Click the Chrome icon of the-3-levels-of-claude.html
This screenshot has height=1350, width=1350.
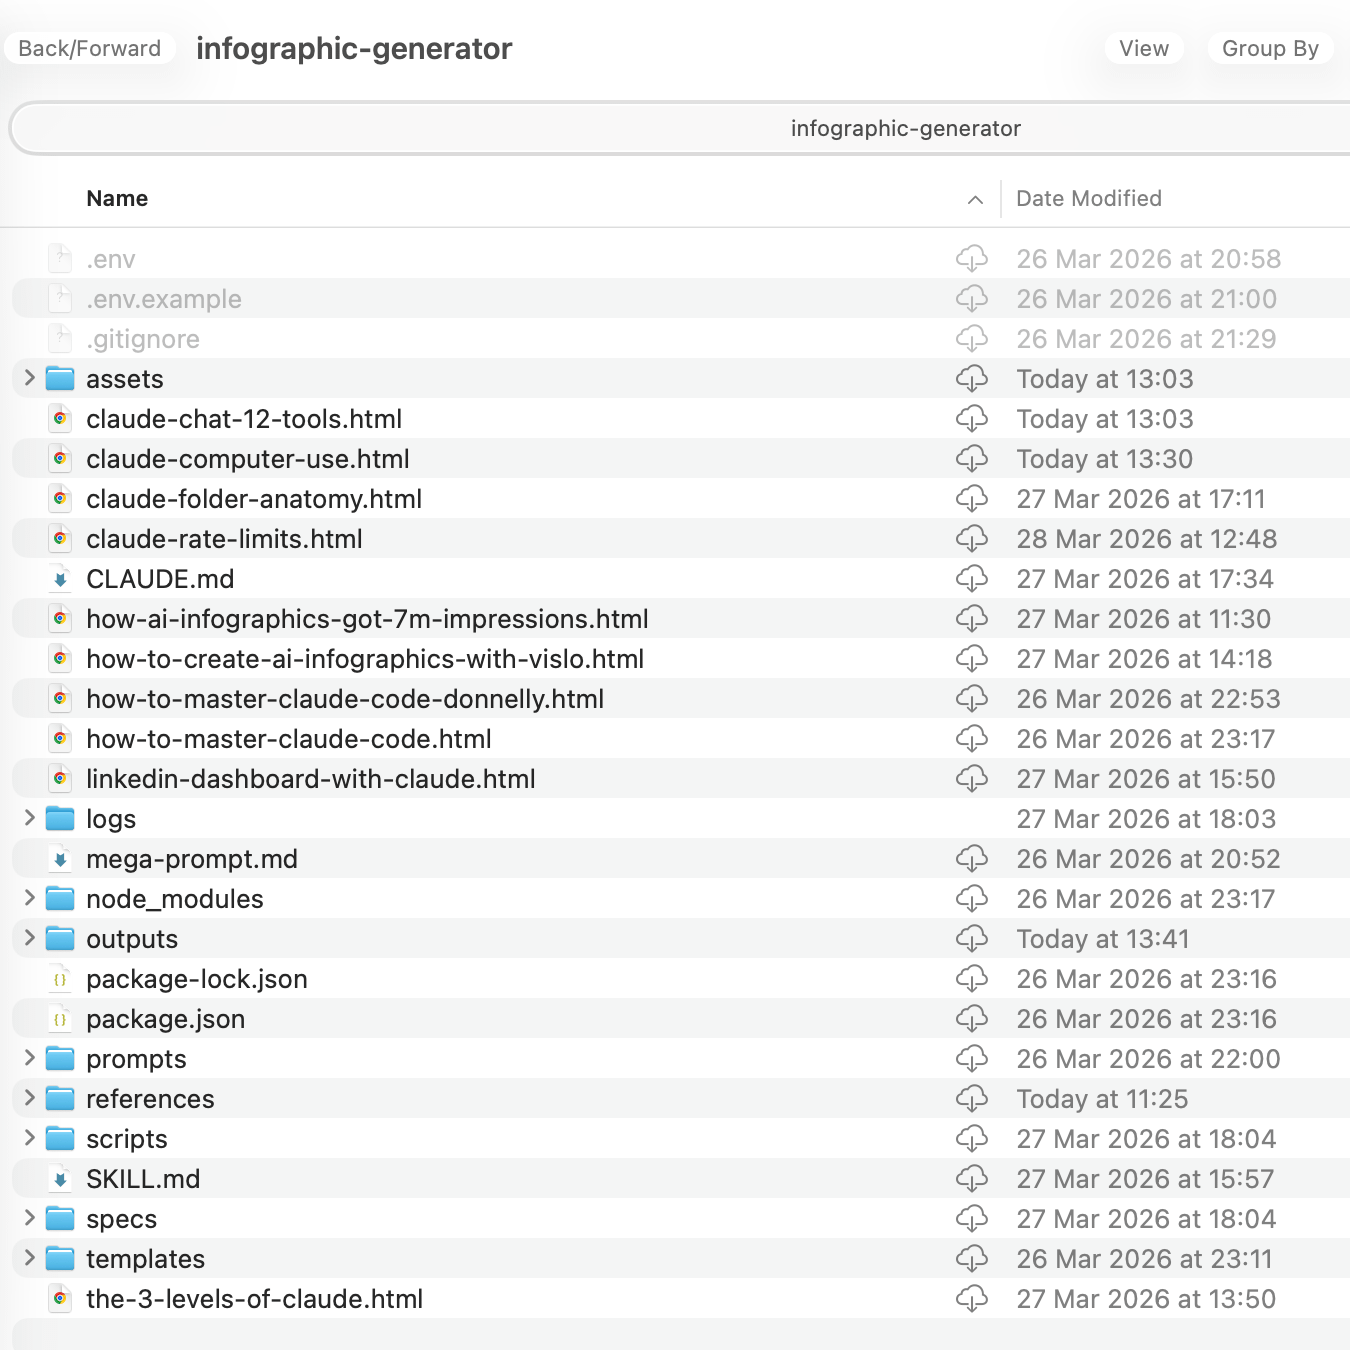60,1299
